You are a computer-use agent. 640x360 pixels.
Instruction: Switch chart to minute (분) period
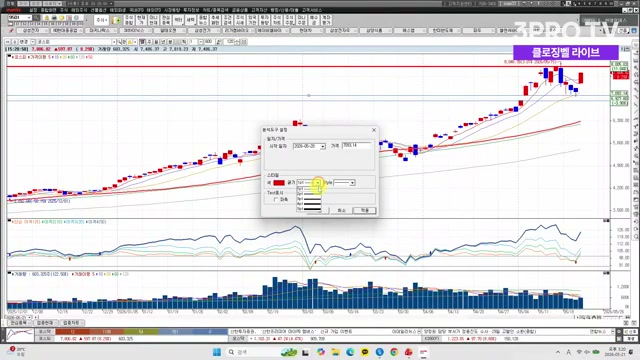tap(170, 42)
